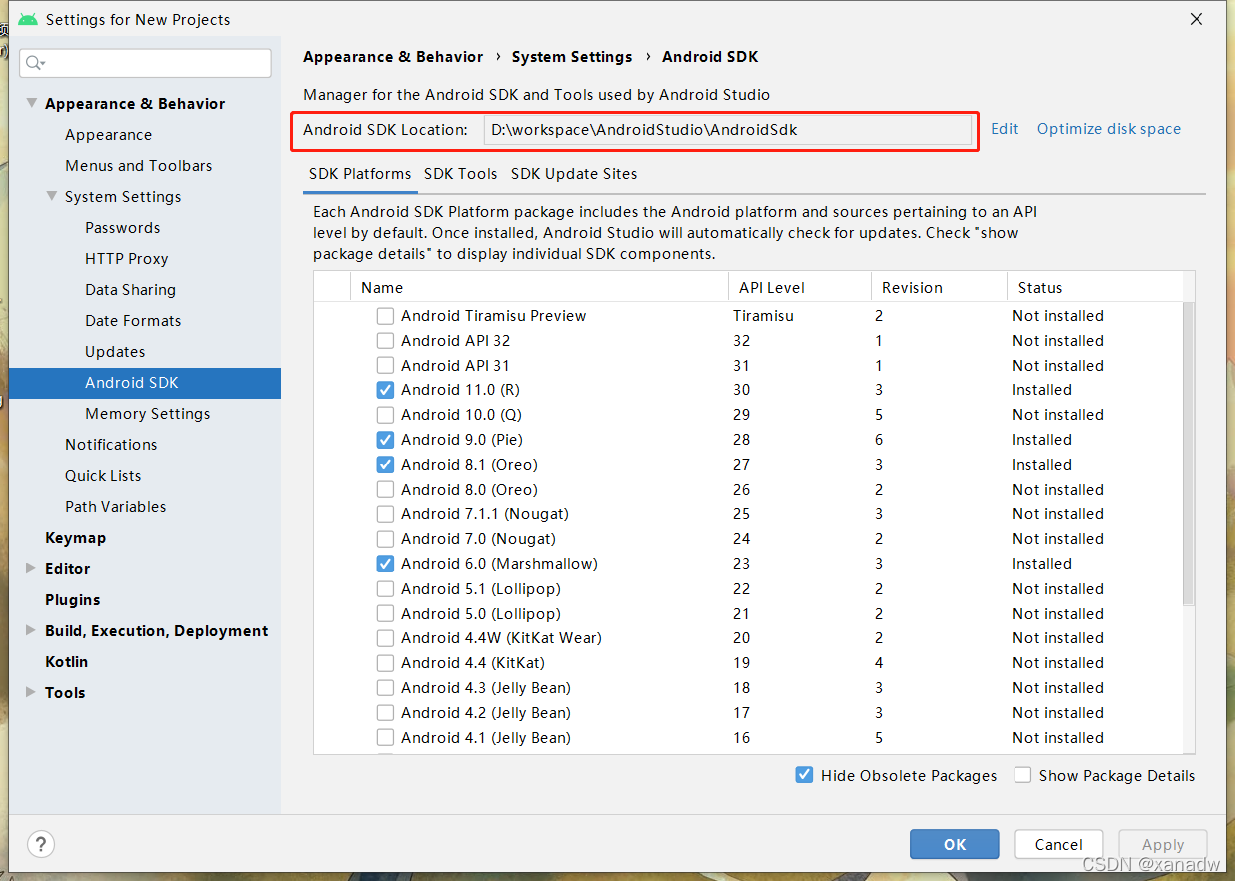Check Android 10.0 (Q) platform
1235x881 pixels.
[385, 415]
